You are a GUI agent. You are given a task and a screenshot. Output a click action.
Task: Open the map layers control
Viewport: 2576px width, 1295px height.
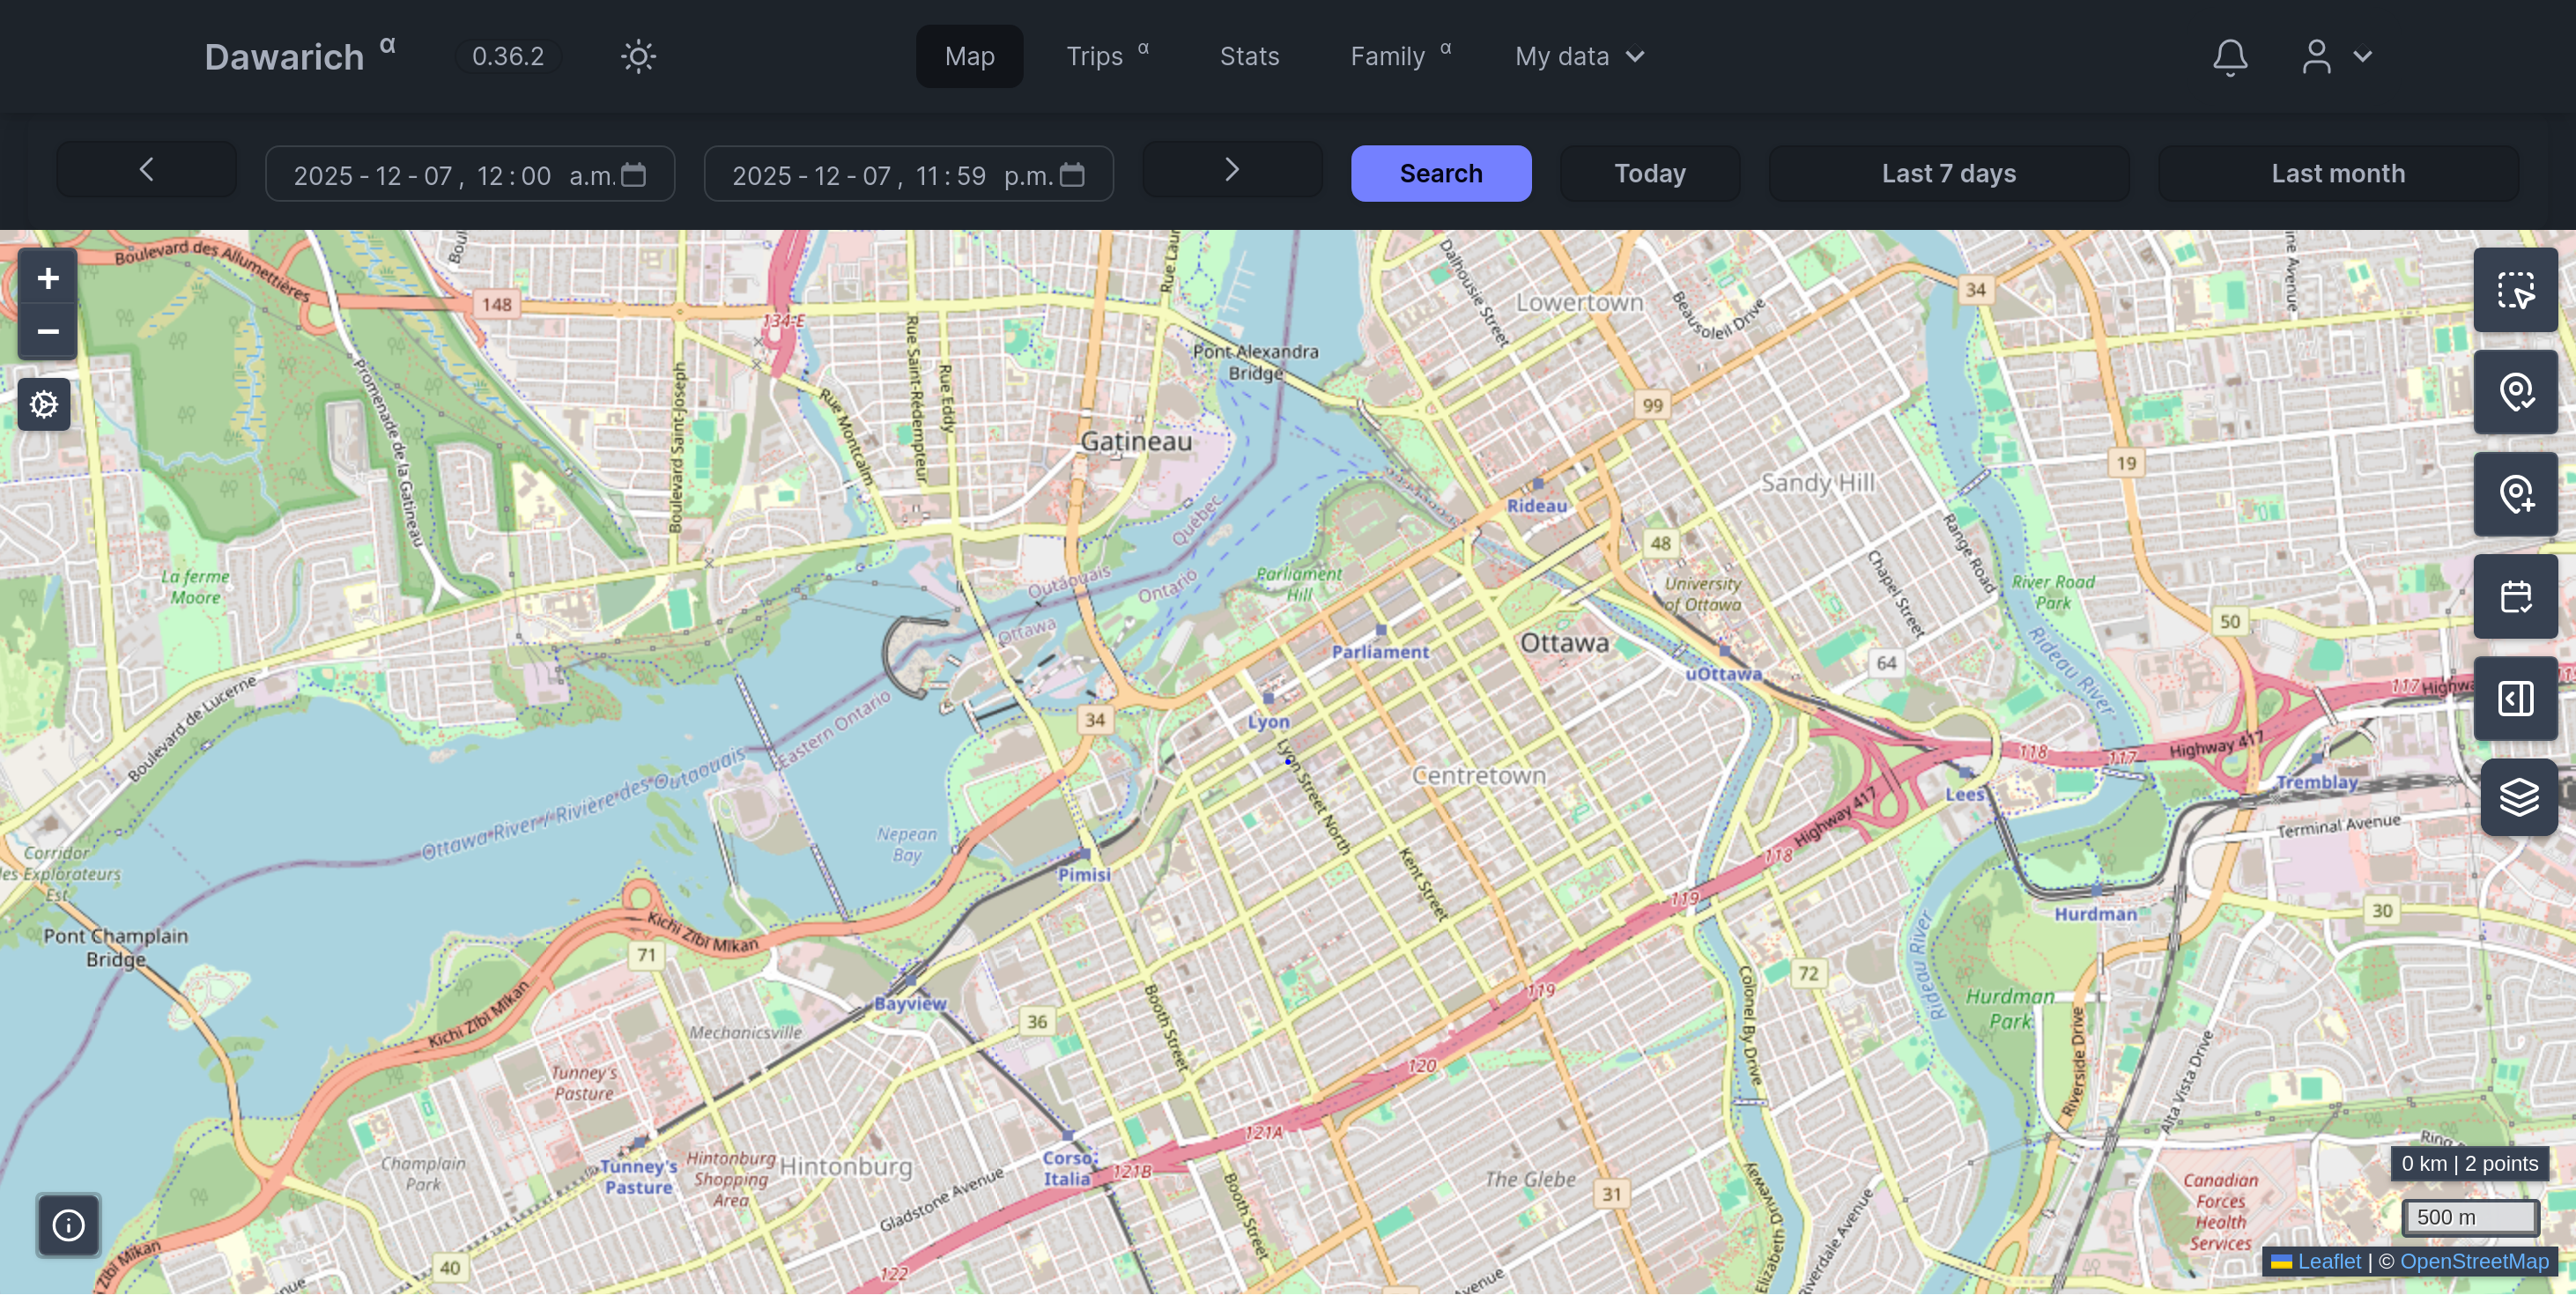2518,797
